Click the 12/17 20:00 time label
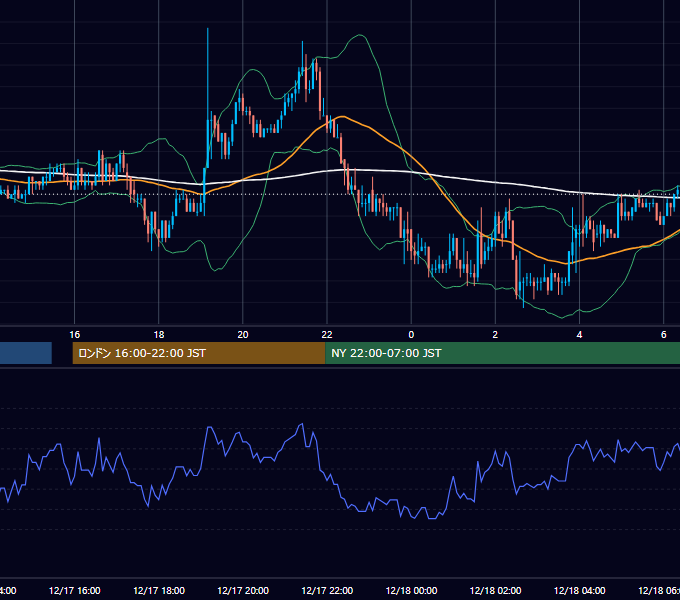This screenshot has height=600, width=680. [243, 590]
